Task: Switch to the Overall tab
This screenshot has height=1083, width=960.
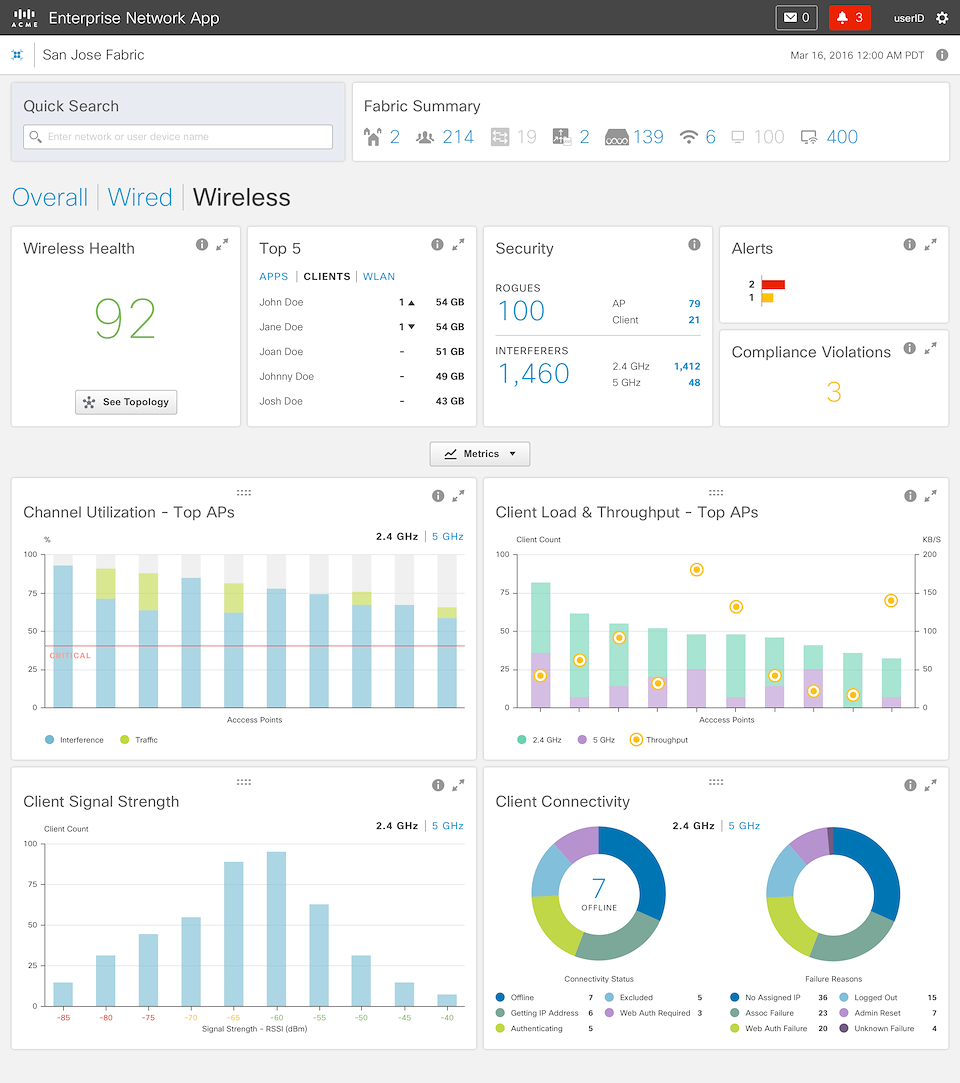Action: pos(50,198)
